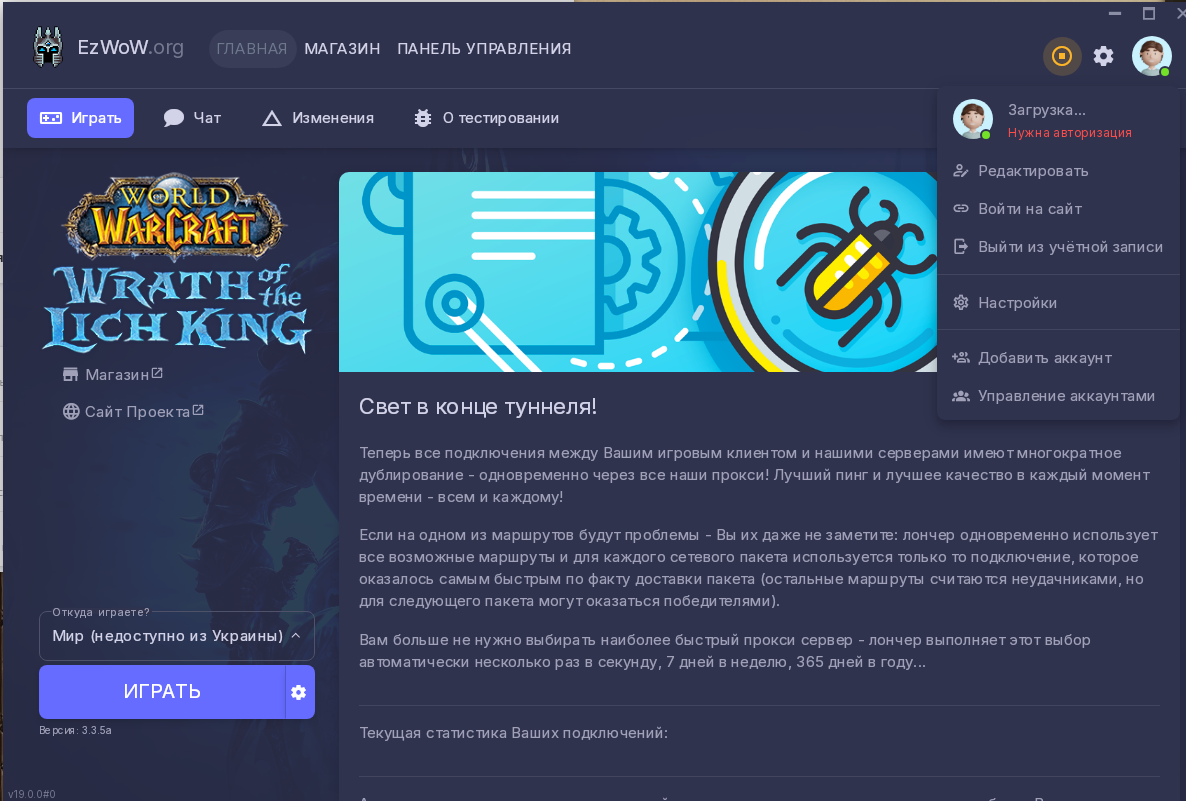Open game options gear beside ИГРАТЬ
Screen dimensions: 1186x801
coord(298,692)
